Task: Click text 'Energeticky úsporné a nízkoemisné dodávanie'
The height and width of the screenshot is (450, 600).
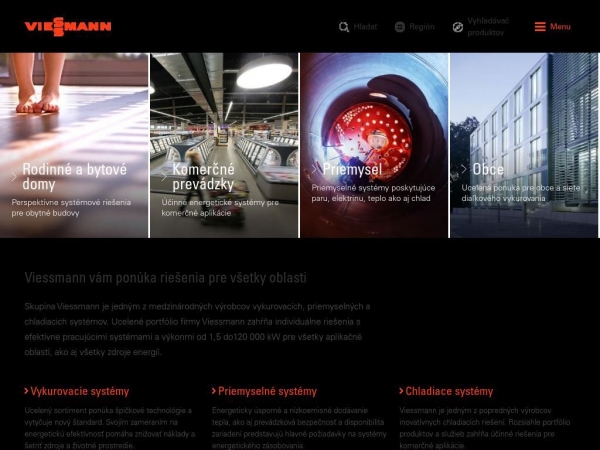Action: click(x=299, y=428)
